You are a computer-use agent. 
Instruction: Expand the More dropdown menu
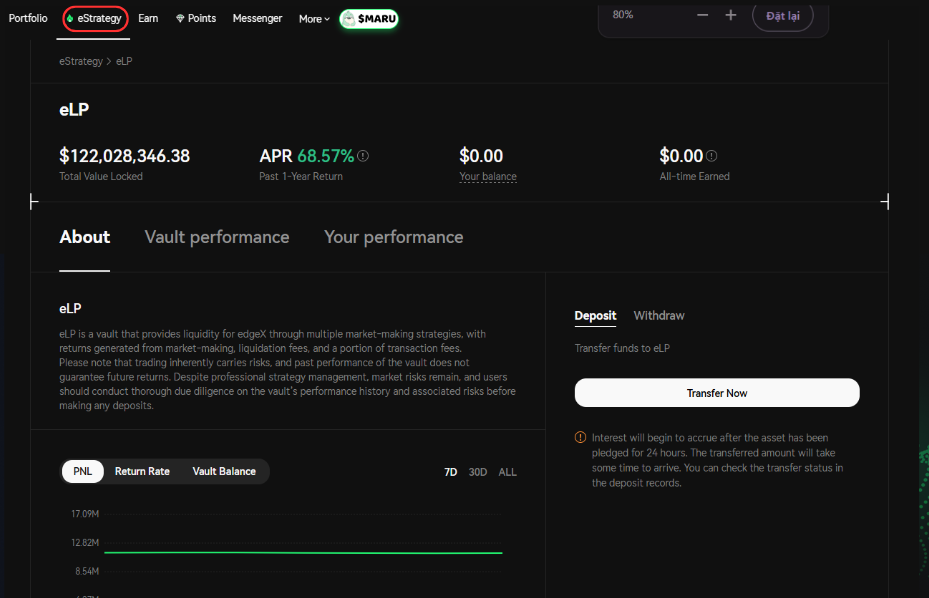tap(314, 19)
